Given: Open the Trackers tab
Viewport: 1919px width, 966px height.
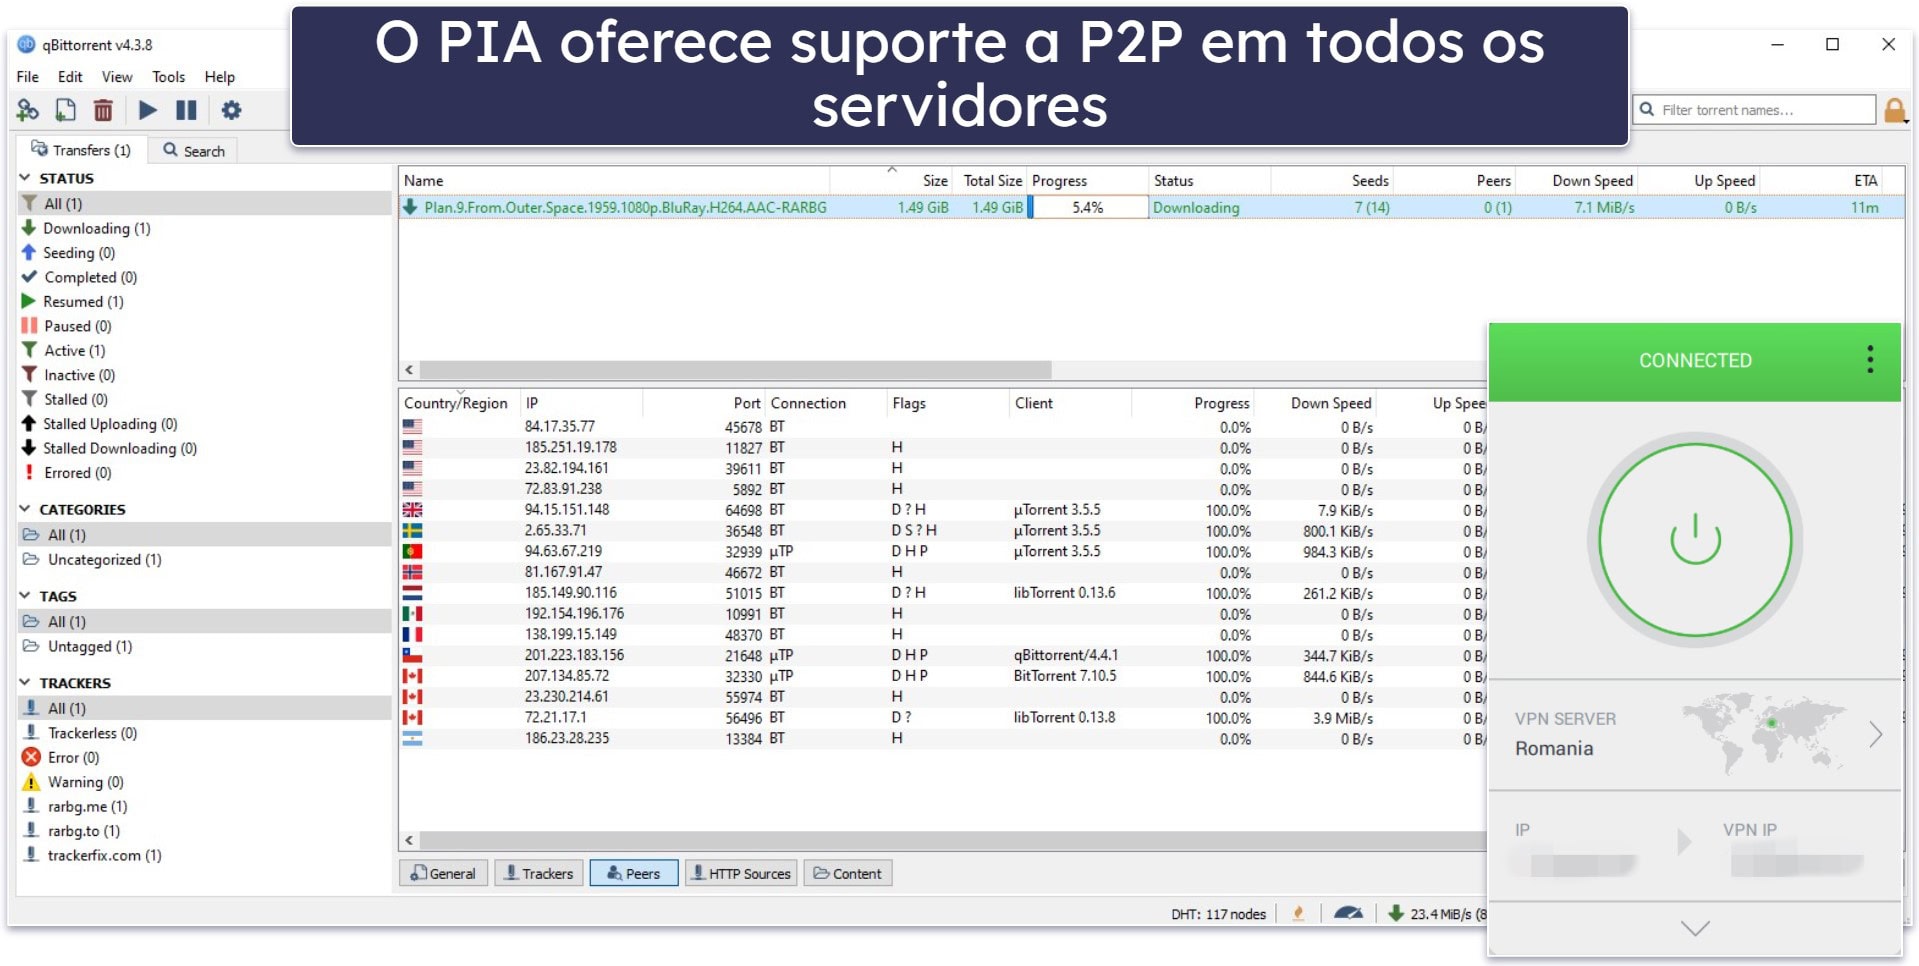Looking at the screenshot, I should (x=539, y=873).
